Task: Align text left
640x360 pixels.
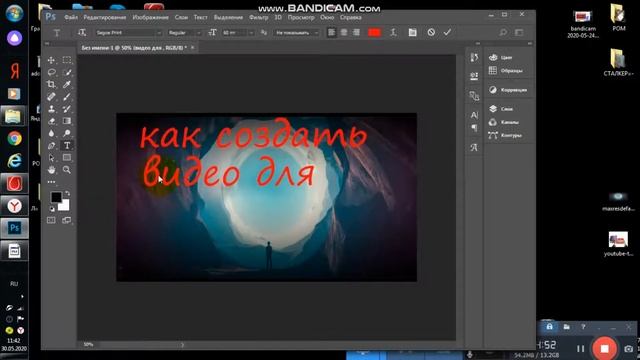Action: click(331, 33)
